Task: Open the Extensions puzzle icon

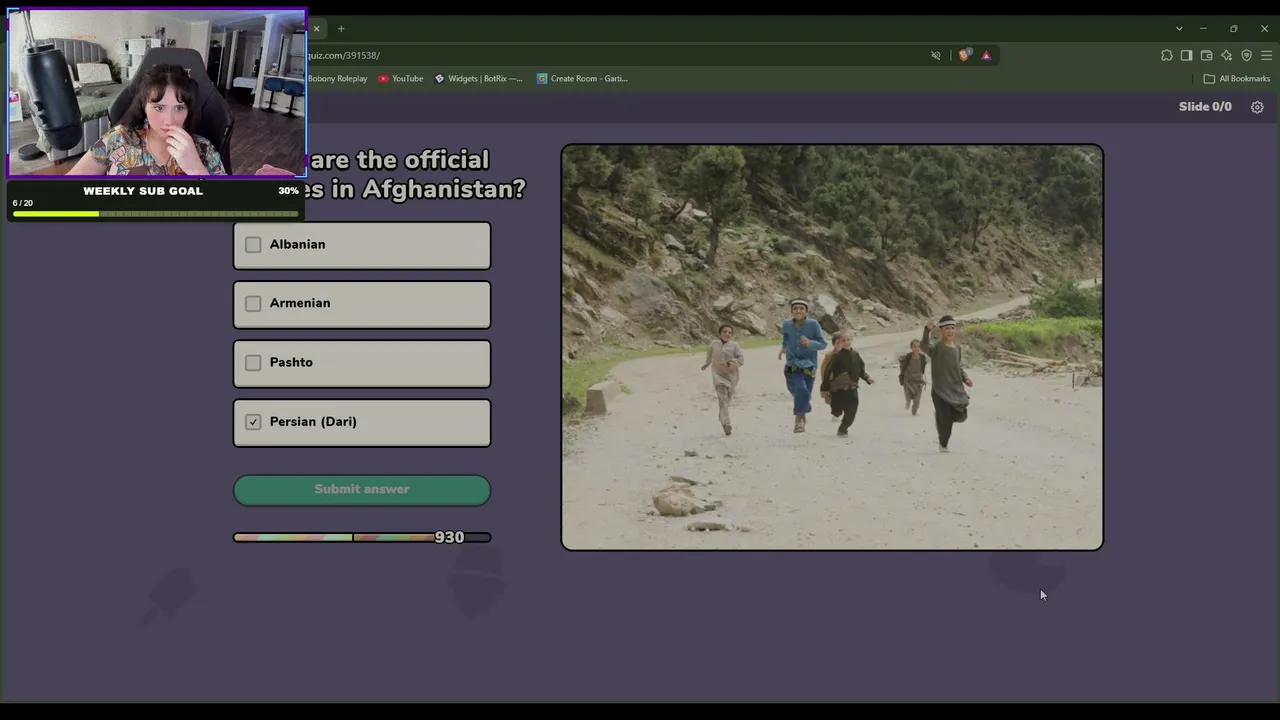Action: tap(1167, 56)
